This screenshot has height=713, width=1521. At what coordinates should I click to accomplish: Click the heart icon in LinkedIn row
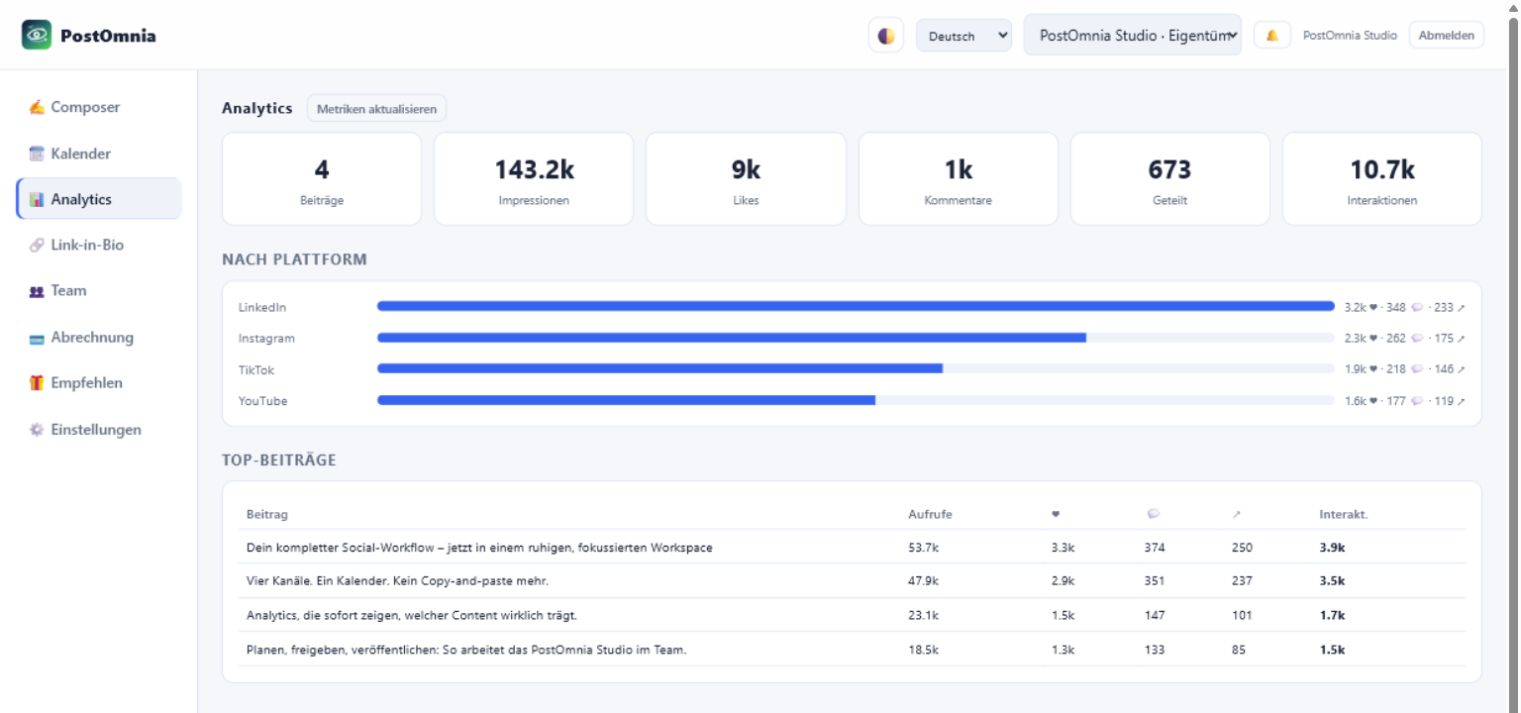click(x=1373, y=307)
